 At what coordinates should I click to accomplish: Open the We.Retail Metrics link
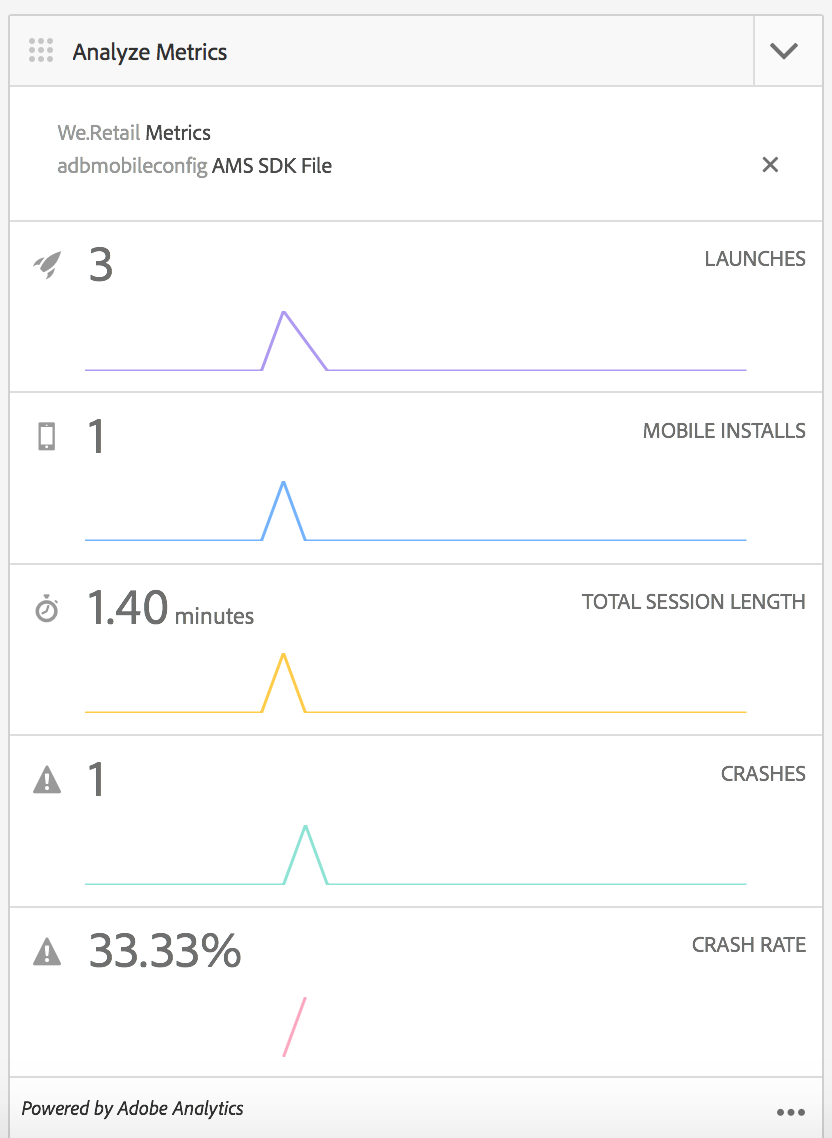[134, 133]
